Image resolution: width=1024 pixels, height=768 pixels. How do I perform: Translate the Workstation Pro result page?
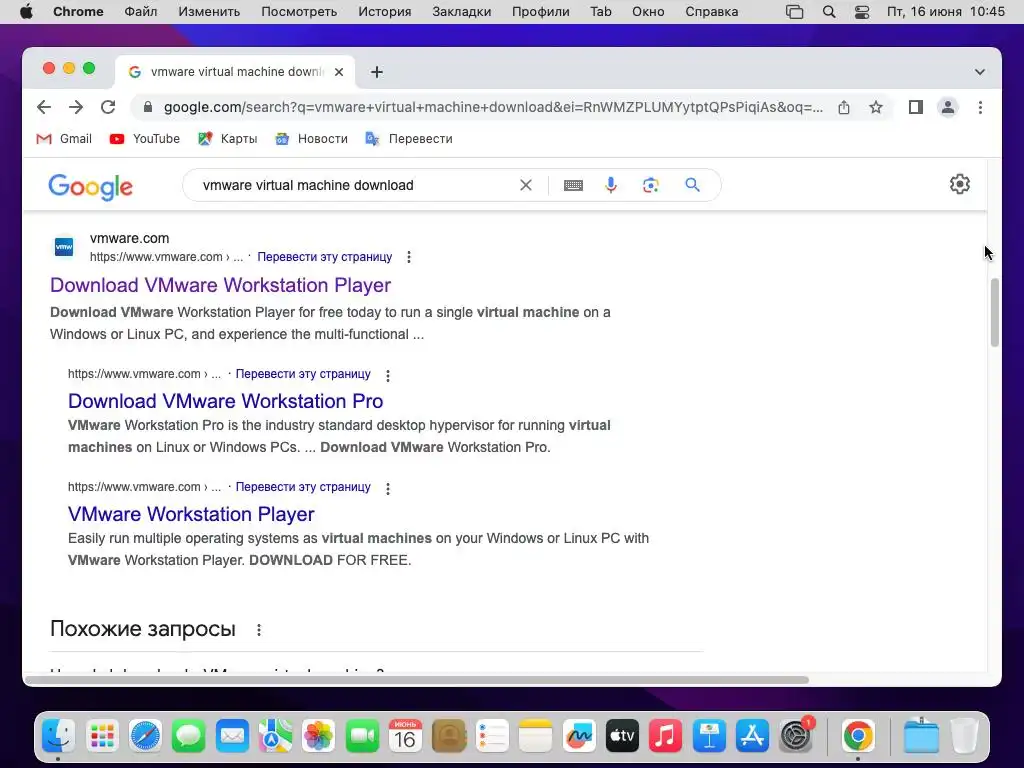click(x=303, y=374)
